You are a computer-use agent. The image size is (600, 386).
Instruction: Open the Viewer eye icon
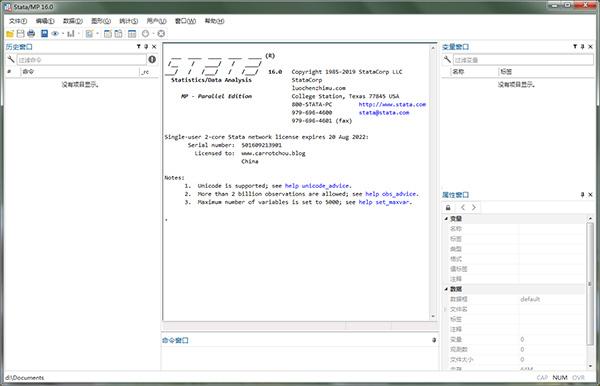[x=55, y=34]
